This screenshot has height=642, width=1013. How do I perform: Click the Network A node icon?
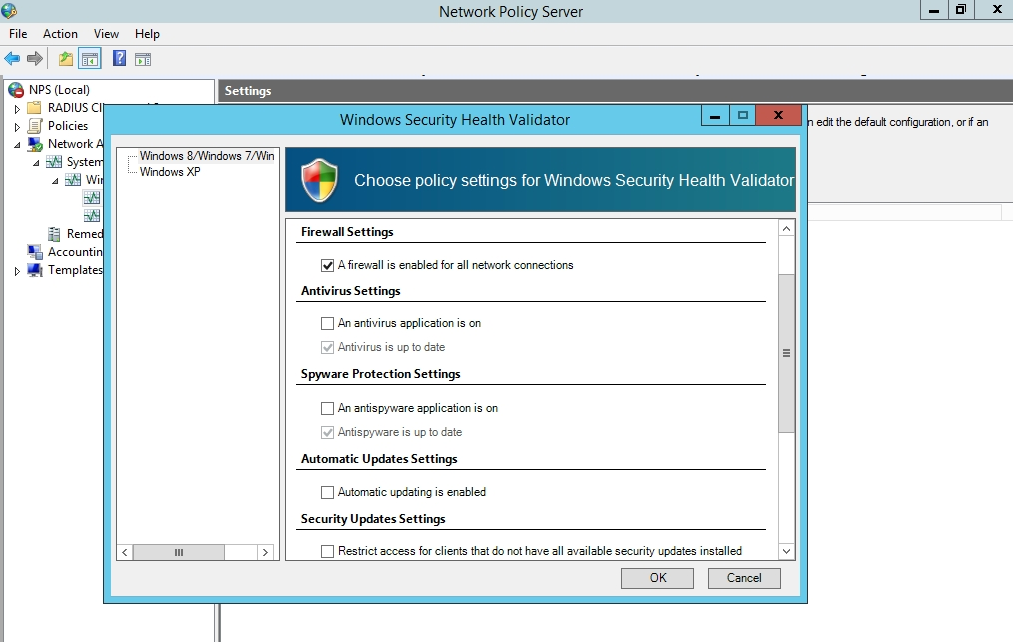pos(35,144)
